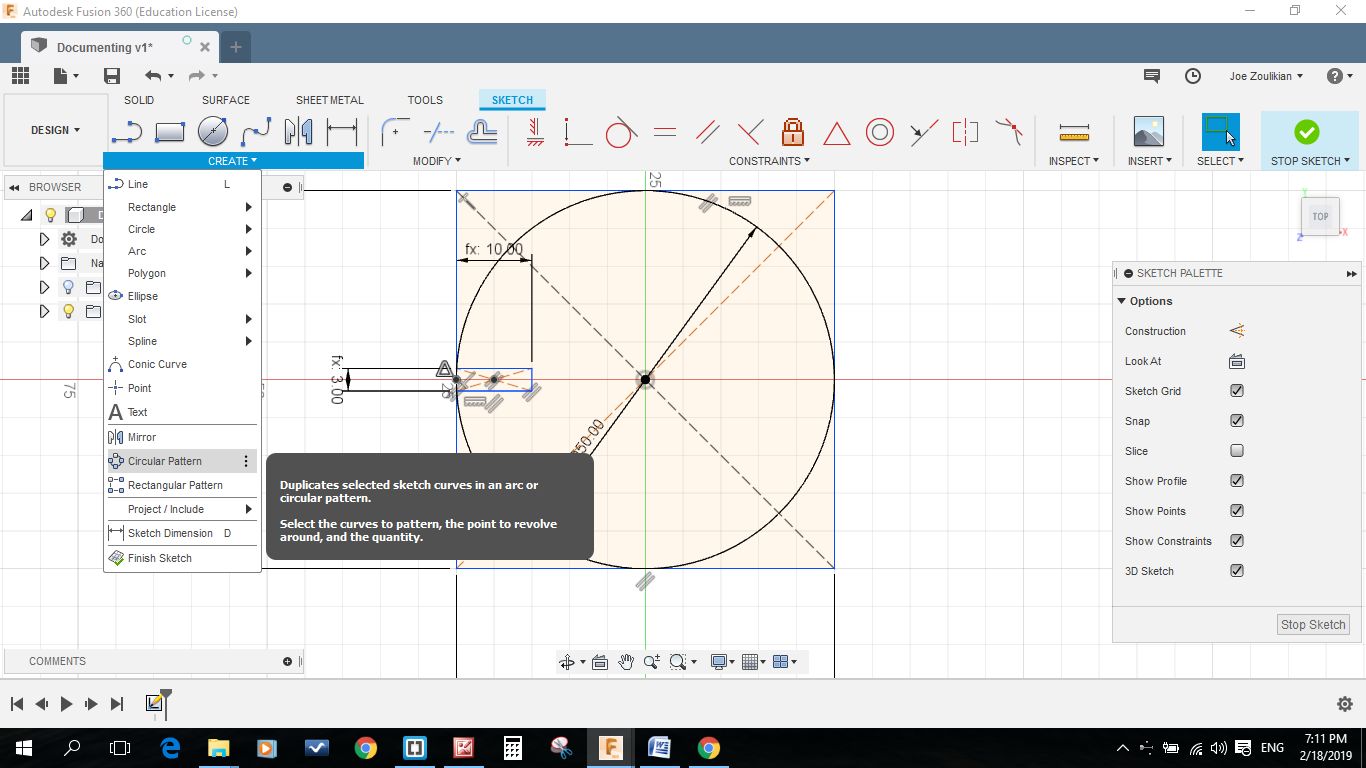Click the Mirror tool icon in toolbar
Viewport: 1366px width, 768px height.
click(299, 131)
